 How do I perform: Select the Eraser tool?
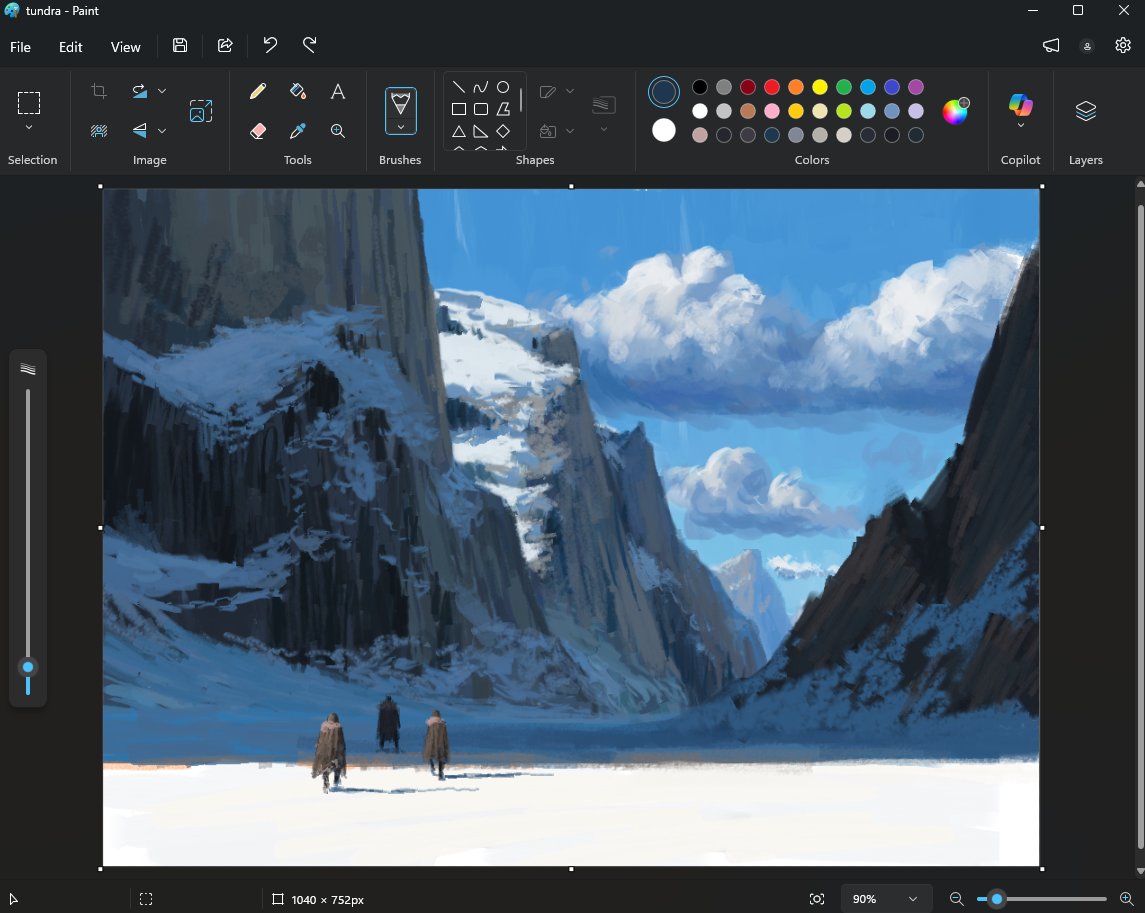[258, 131]
